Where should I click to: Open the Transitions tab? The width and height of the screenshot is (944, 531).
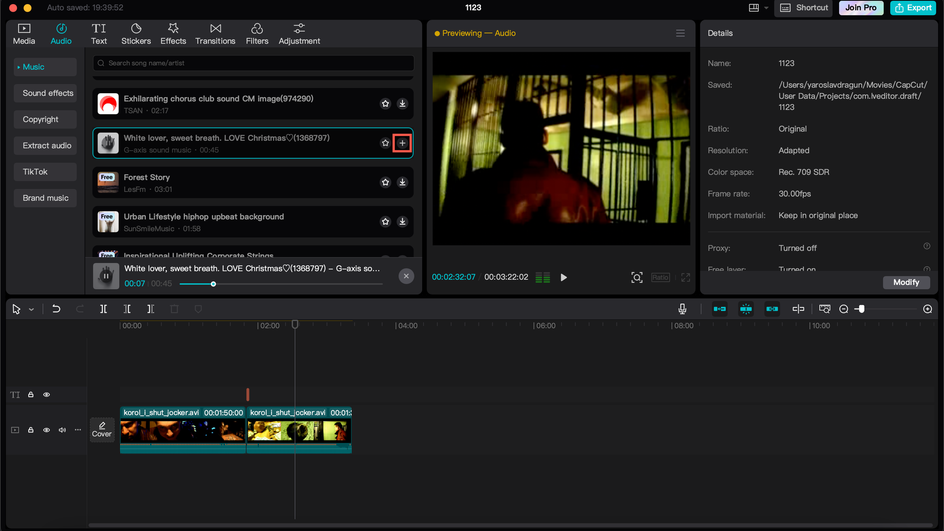pos(215,34)
